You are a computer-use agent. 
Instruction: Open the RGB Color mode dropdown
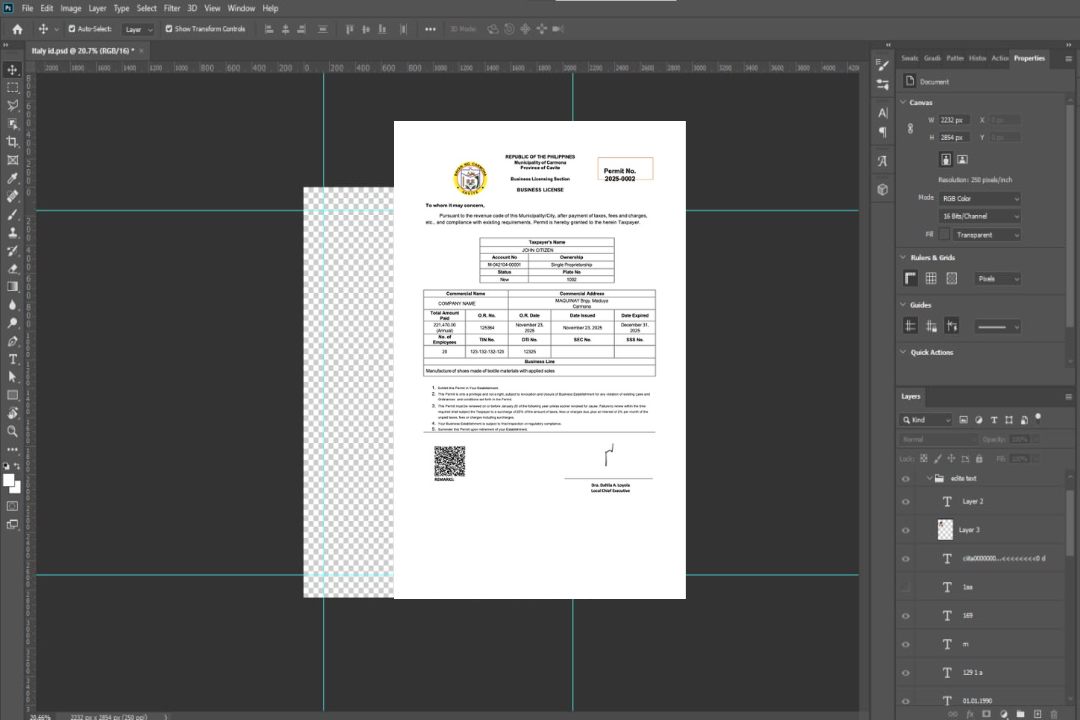[980, 198]
